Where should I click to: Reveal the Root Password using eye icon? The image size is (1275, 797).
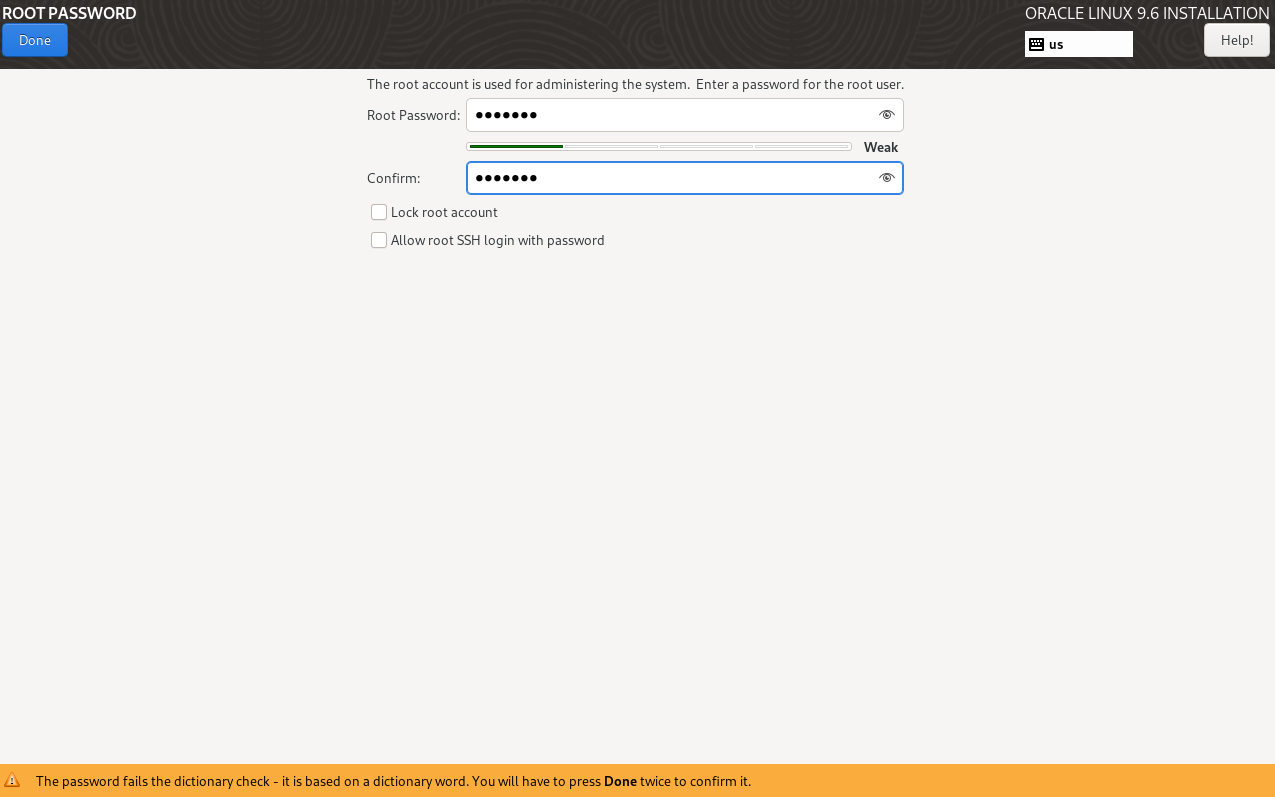pos(885,115)
